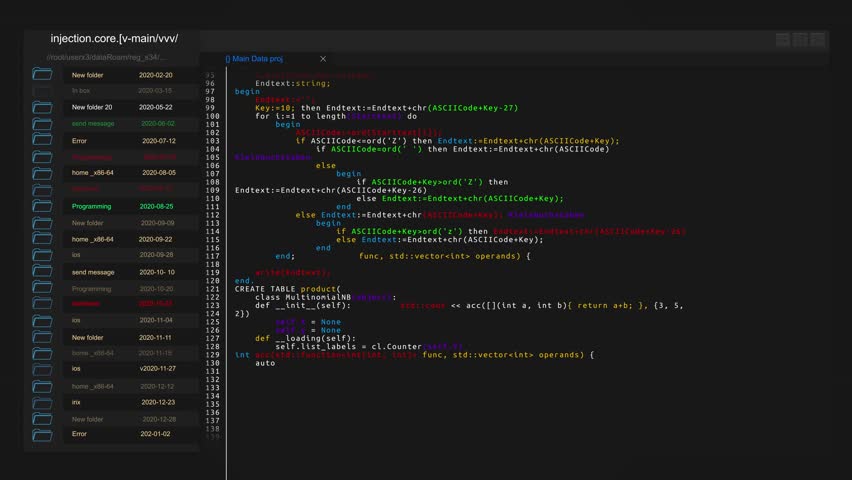
Task: Click folder icon for home_x86-64 2020-09-22
Action: [42, 239]
